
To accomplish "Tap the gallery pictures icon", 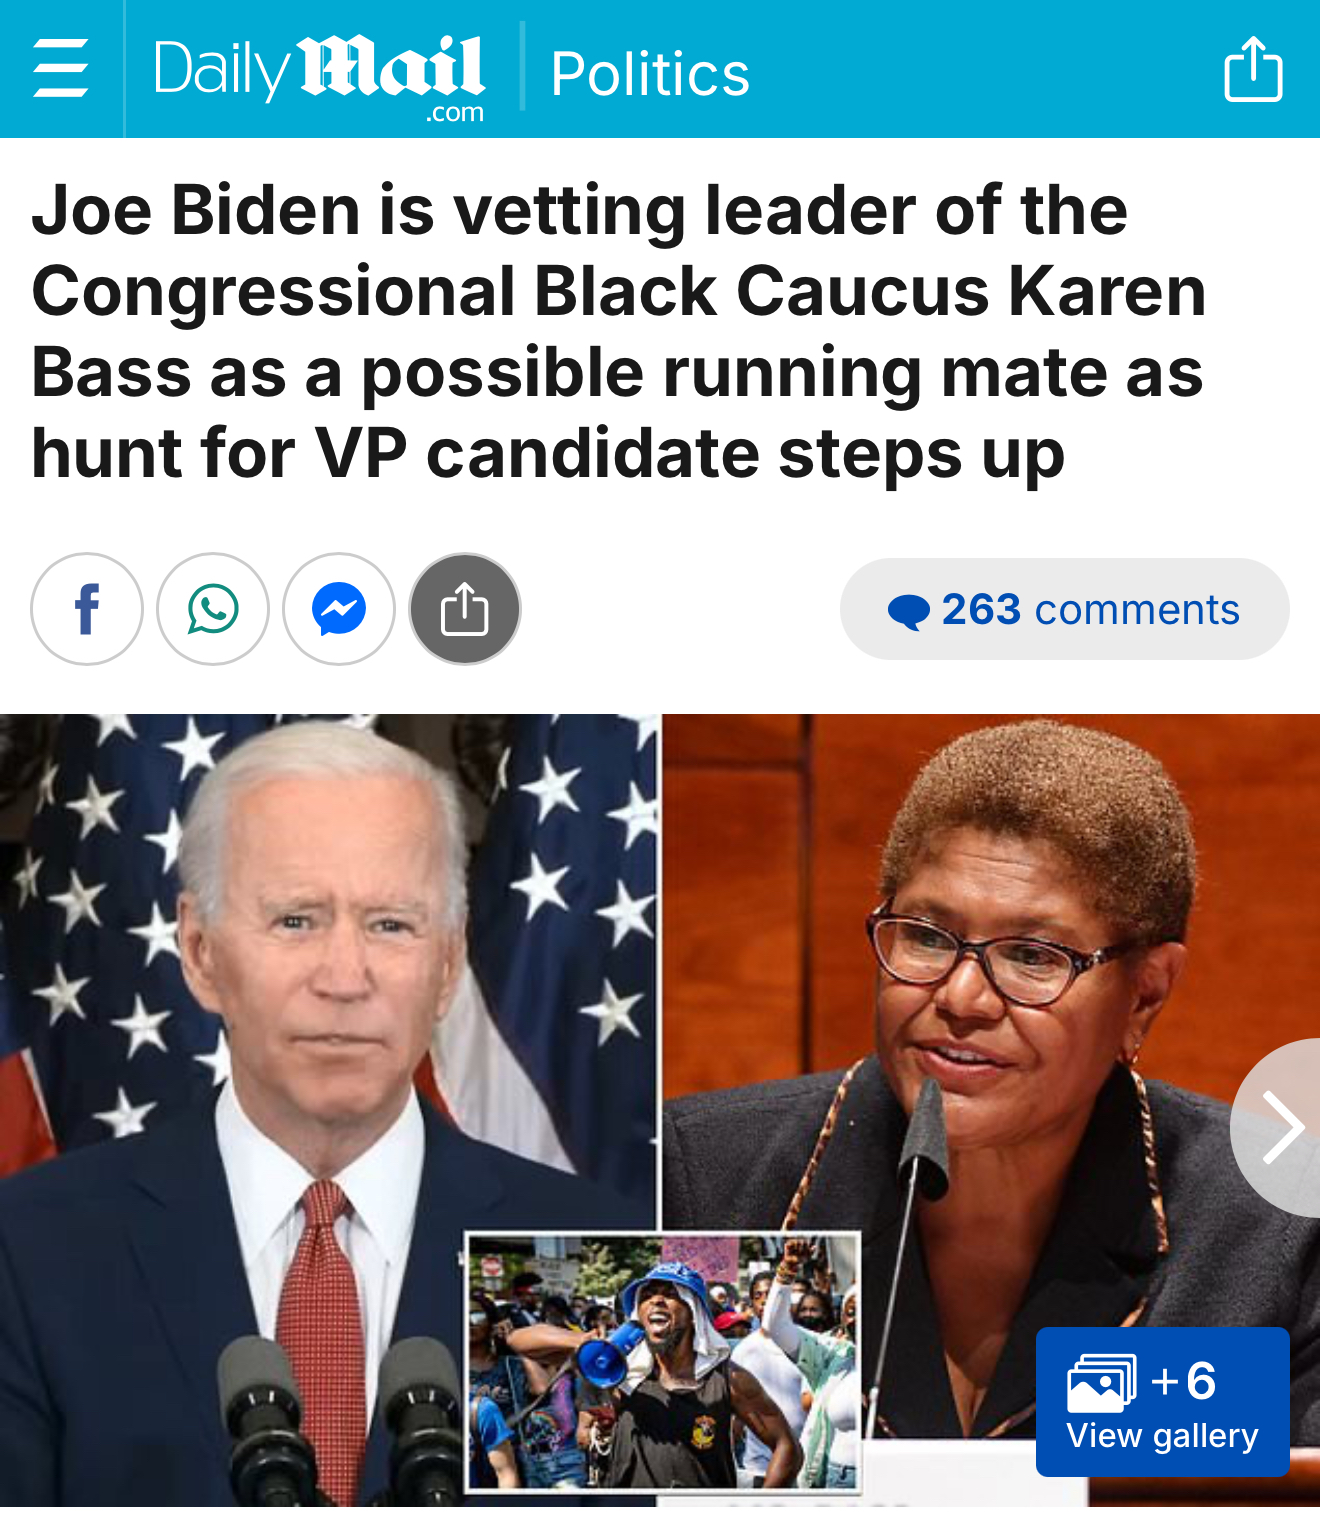I will pyautogui.click(x=1102, y=1383).
